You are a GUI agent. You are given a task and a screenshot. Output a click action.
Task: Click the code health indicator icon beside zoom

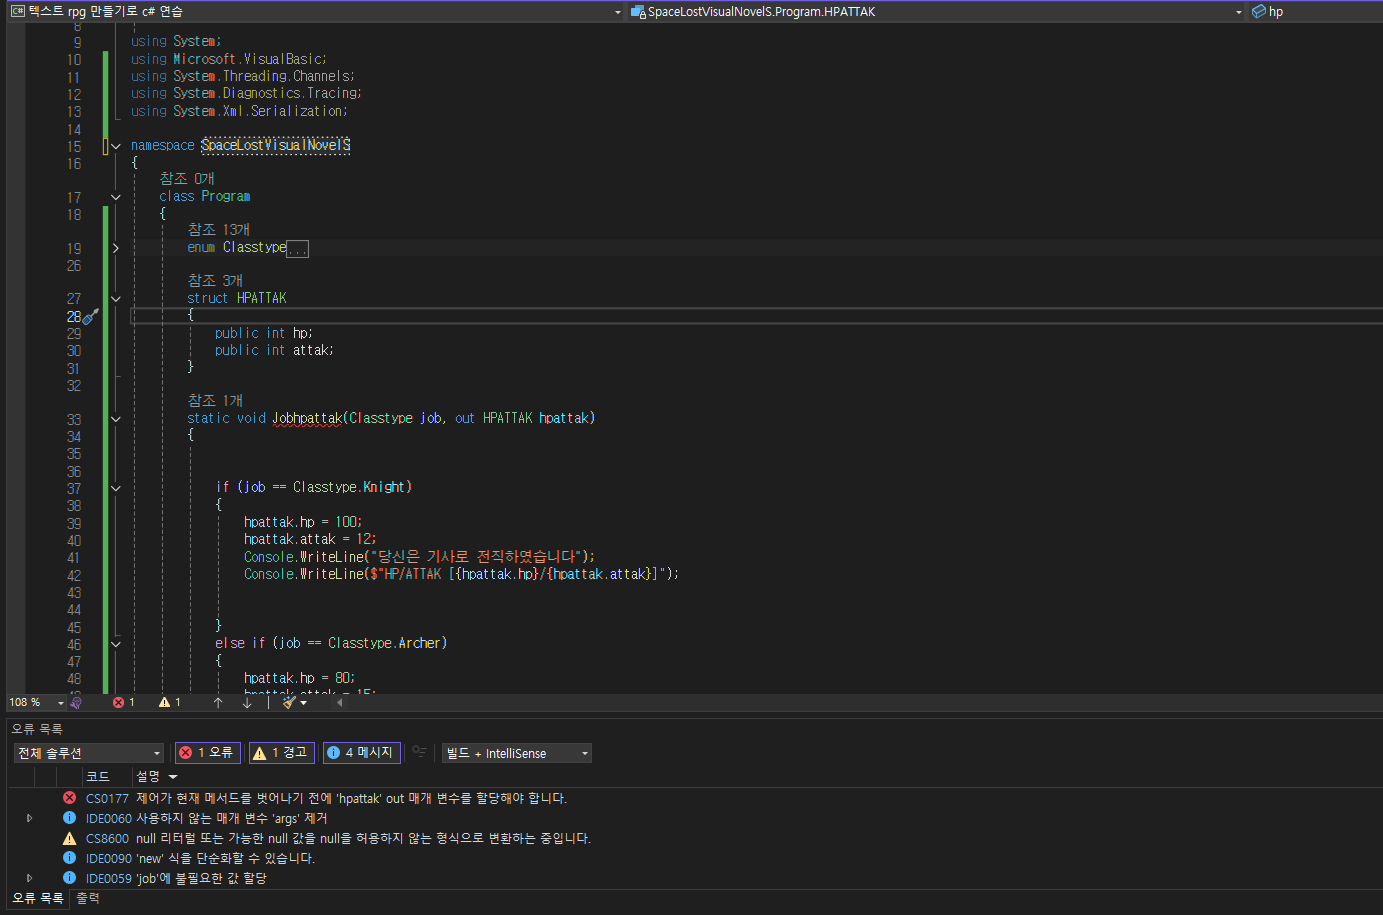(76, 702)
